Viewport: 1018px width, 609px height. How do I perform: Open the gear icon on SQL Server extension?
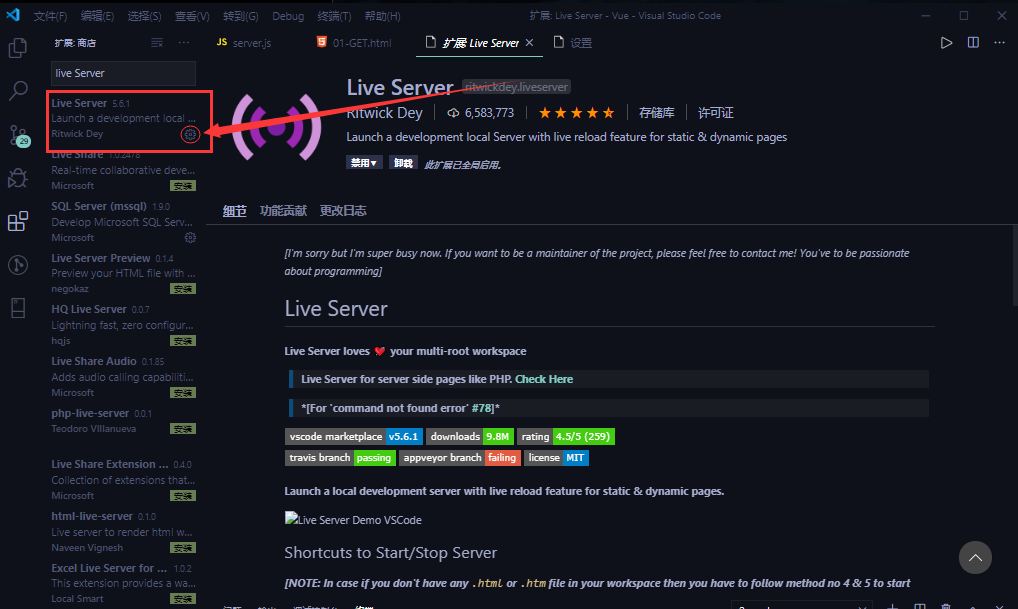tap(189, 237)
